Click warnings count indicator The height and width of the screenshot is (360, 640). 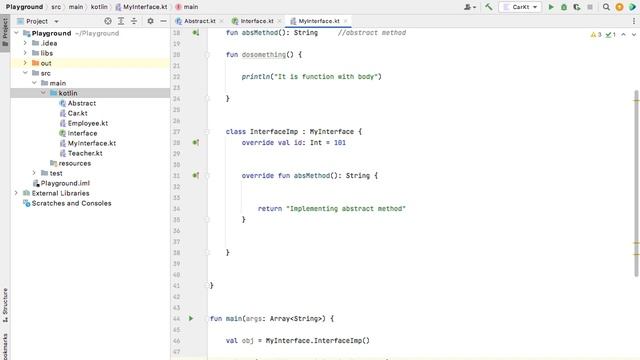click(596, 35)
